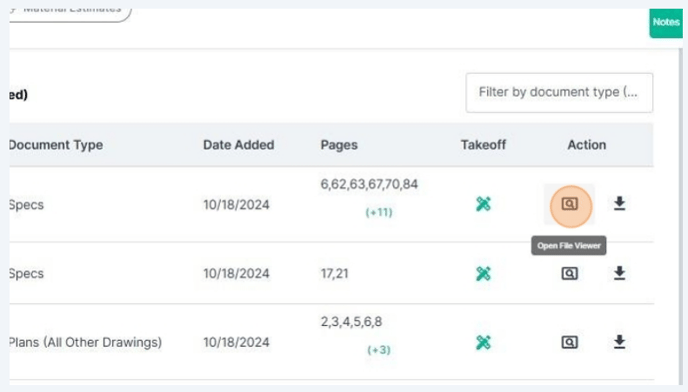
Task: Click the Action column header
Action: point(587,145)
